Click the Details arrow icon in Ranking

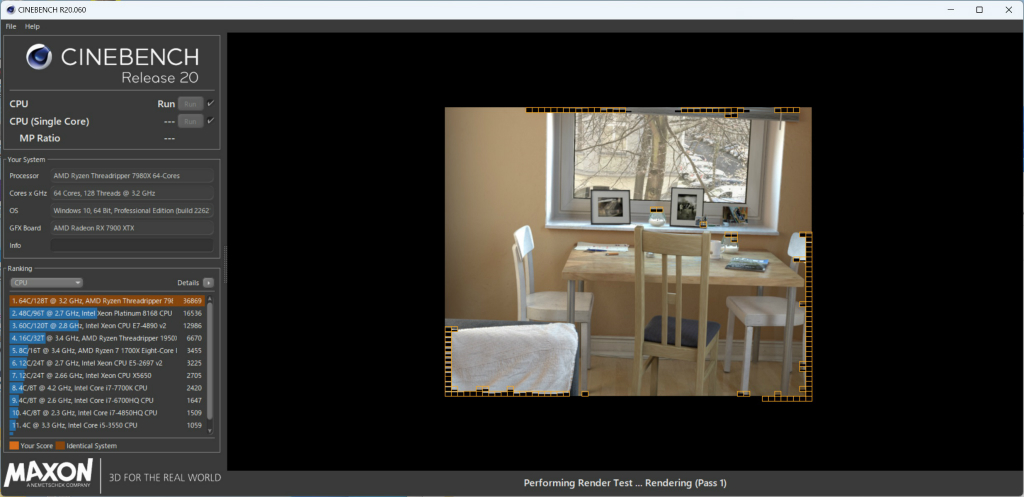(x=208, y=283)
